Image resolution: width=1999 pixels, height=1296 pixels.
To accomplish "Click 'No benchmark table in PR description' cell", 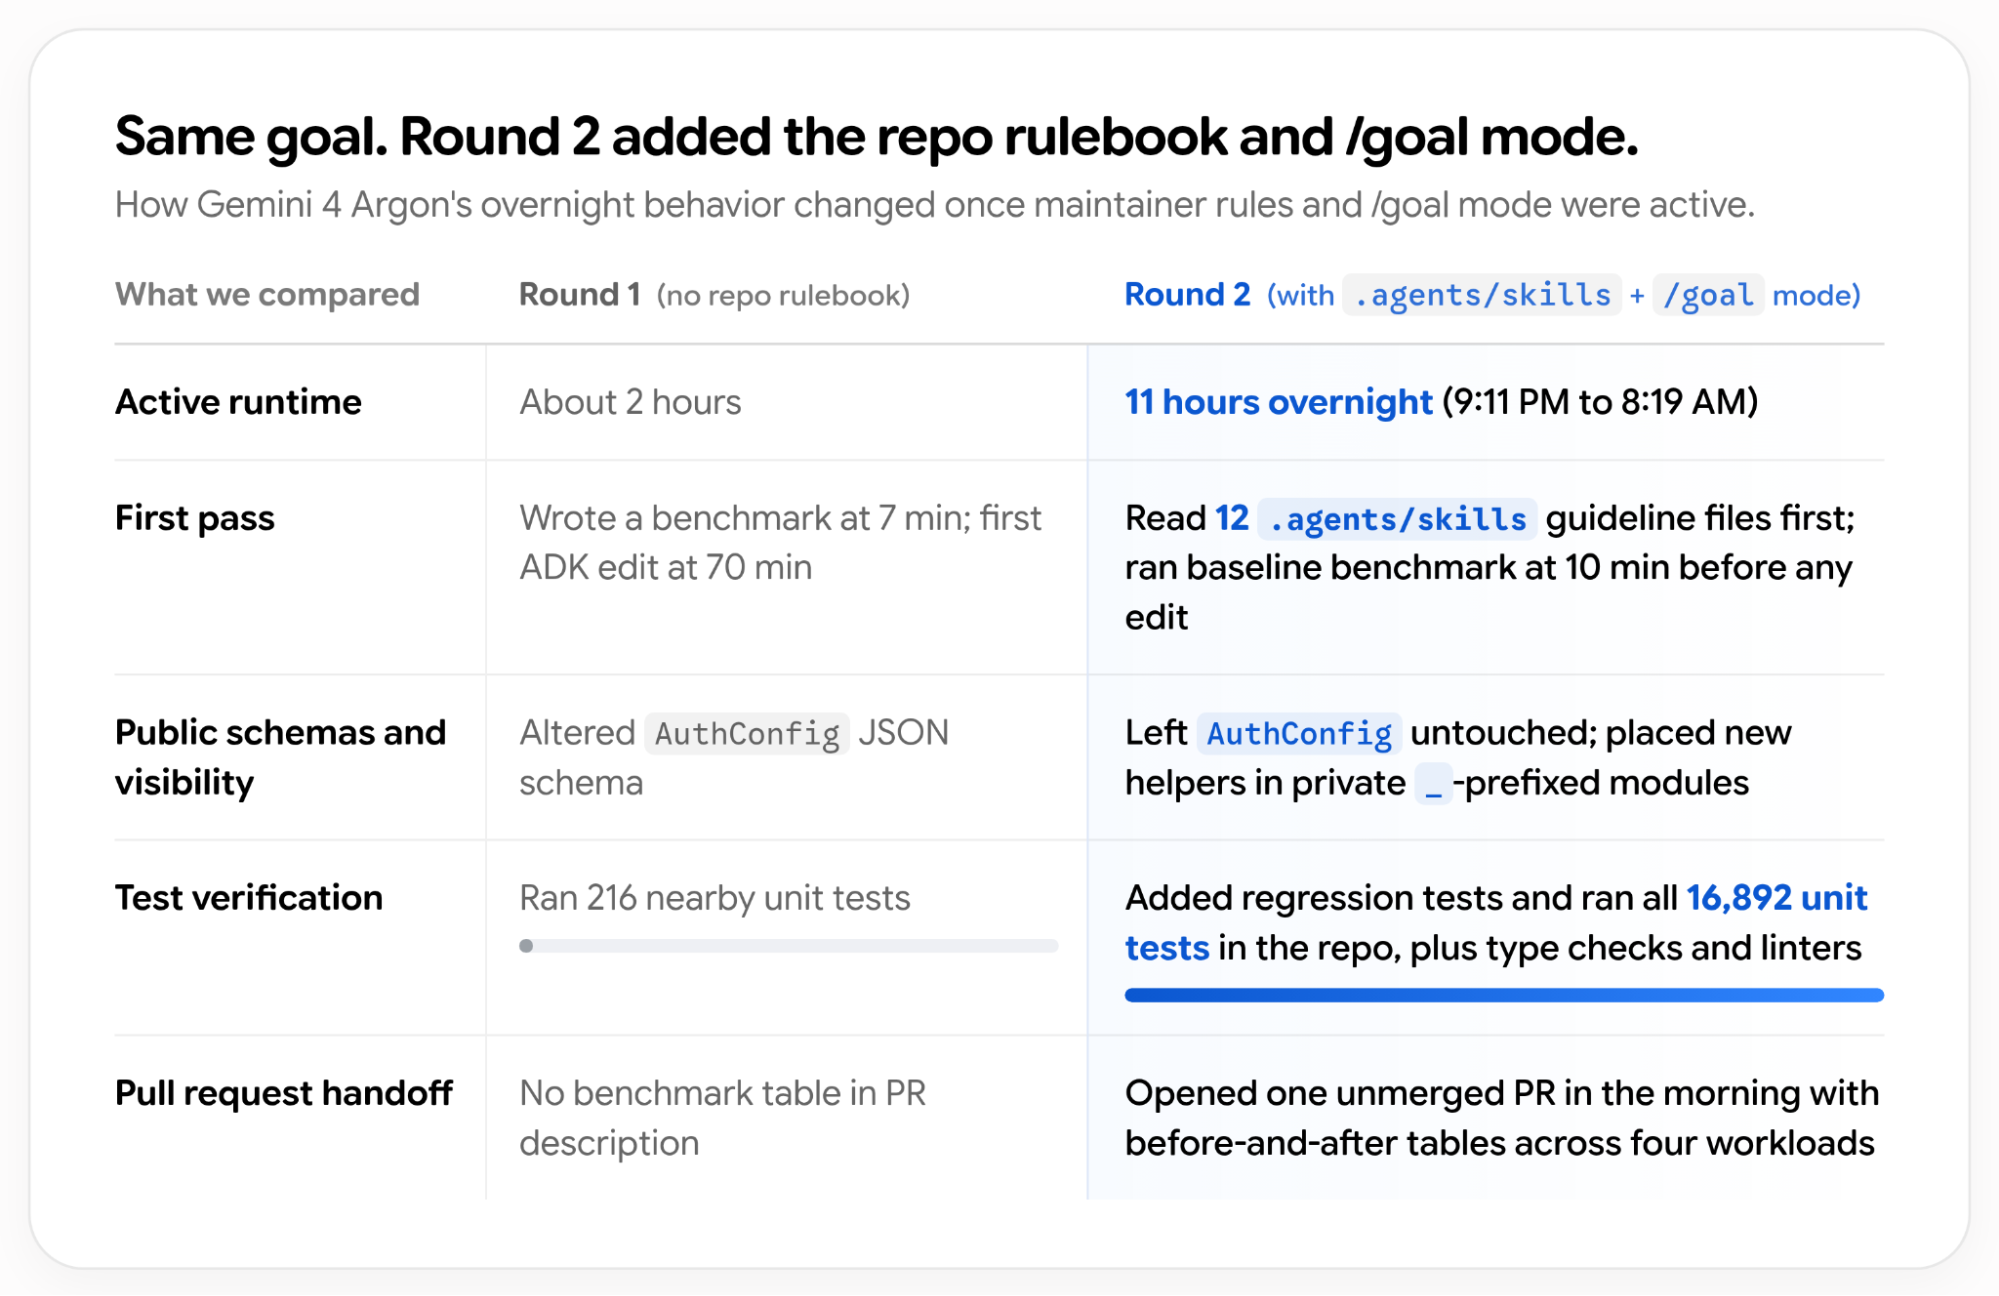I will [722, 1118].
